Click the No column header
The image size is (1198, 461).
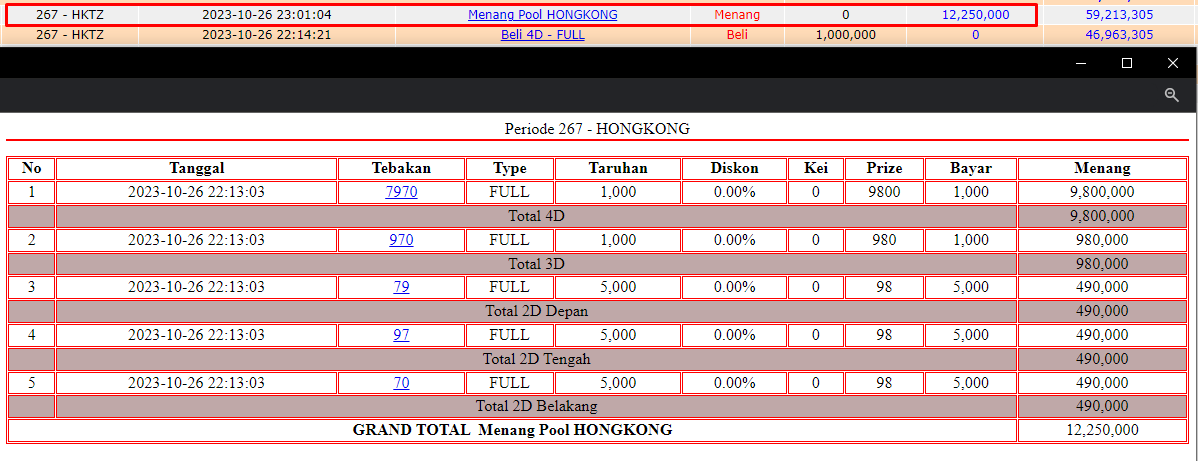(x=31, y=168)
